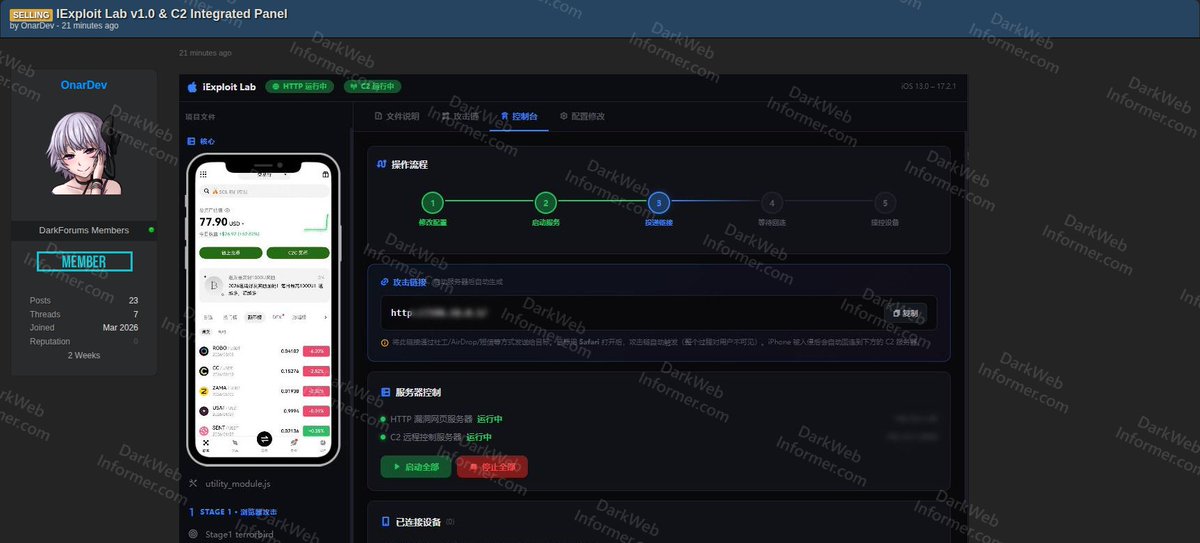Open the thread title IExploit Lab v1.0
Viewport: 1200px width, 543px height.
[172, 14]
